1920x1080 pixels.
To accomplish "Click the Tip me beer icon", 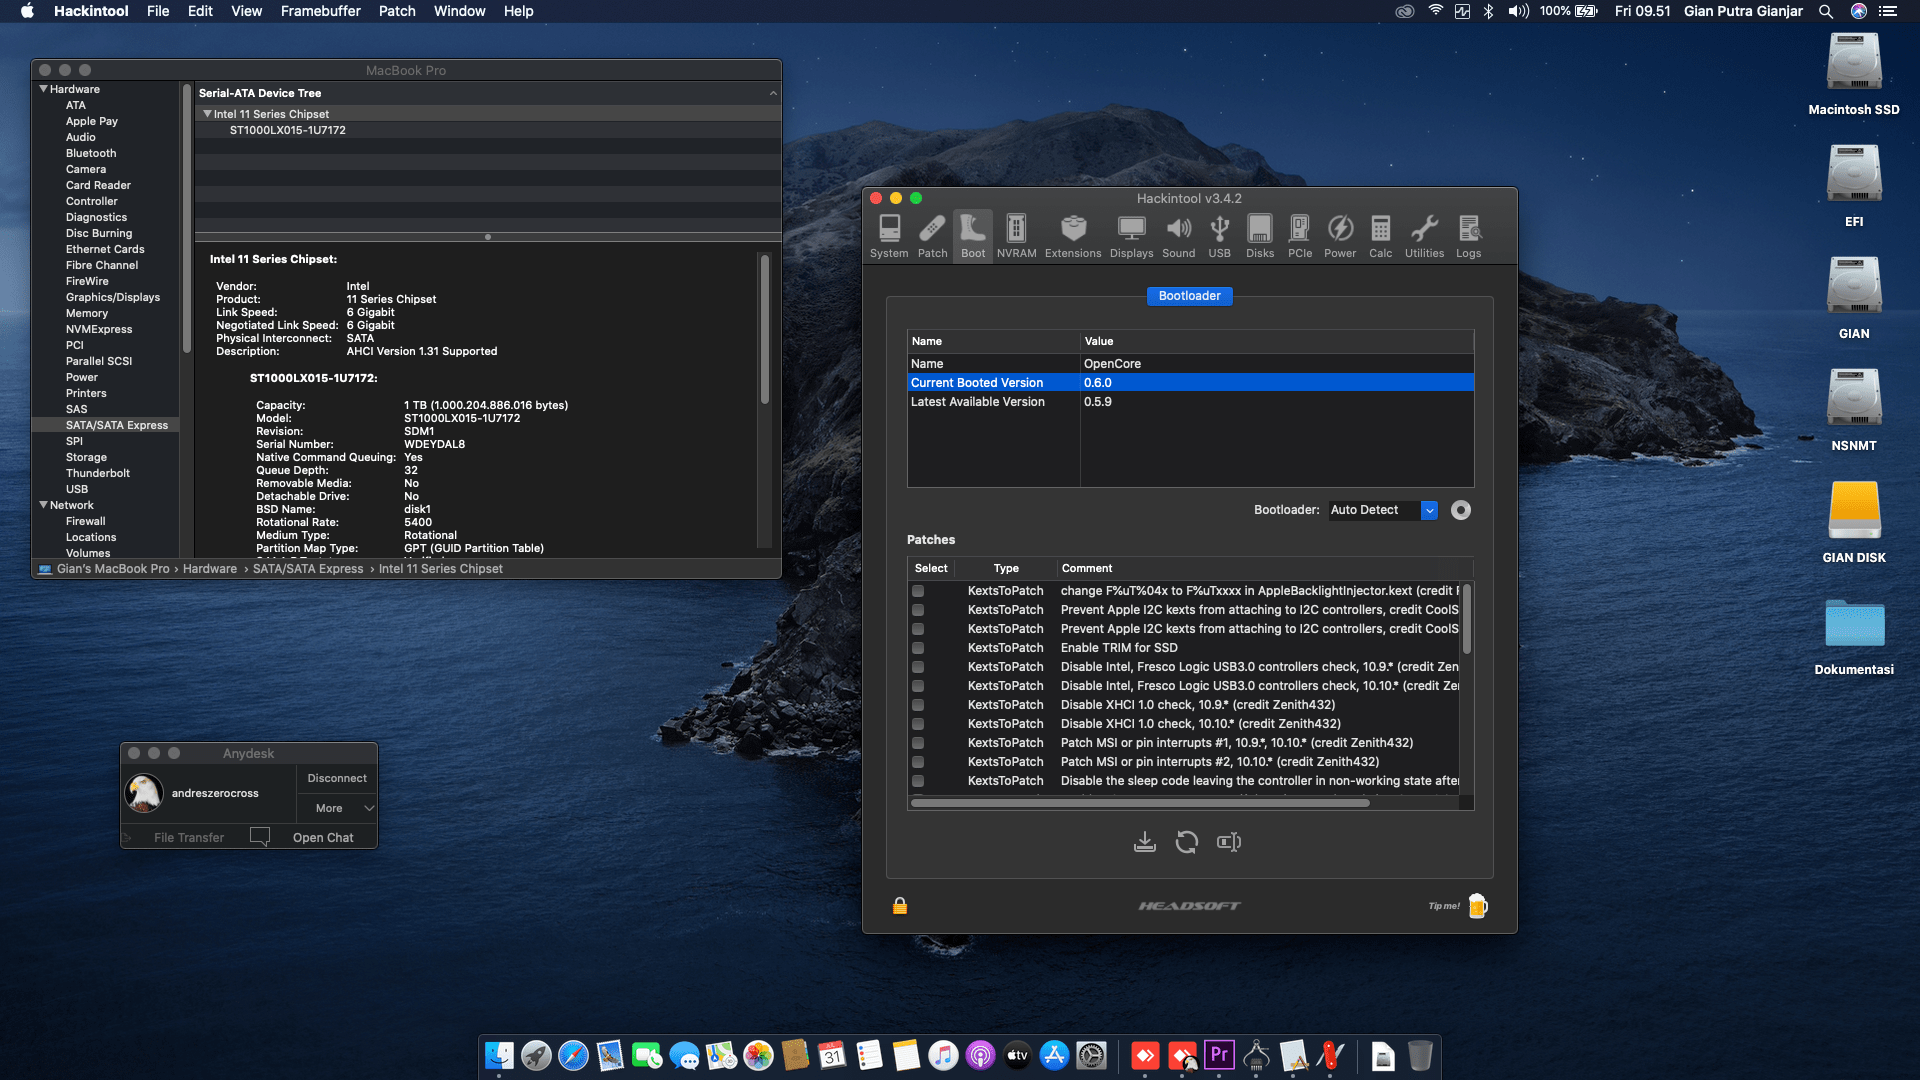I will click(x=1477, y=906).
